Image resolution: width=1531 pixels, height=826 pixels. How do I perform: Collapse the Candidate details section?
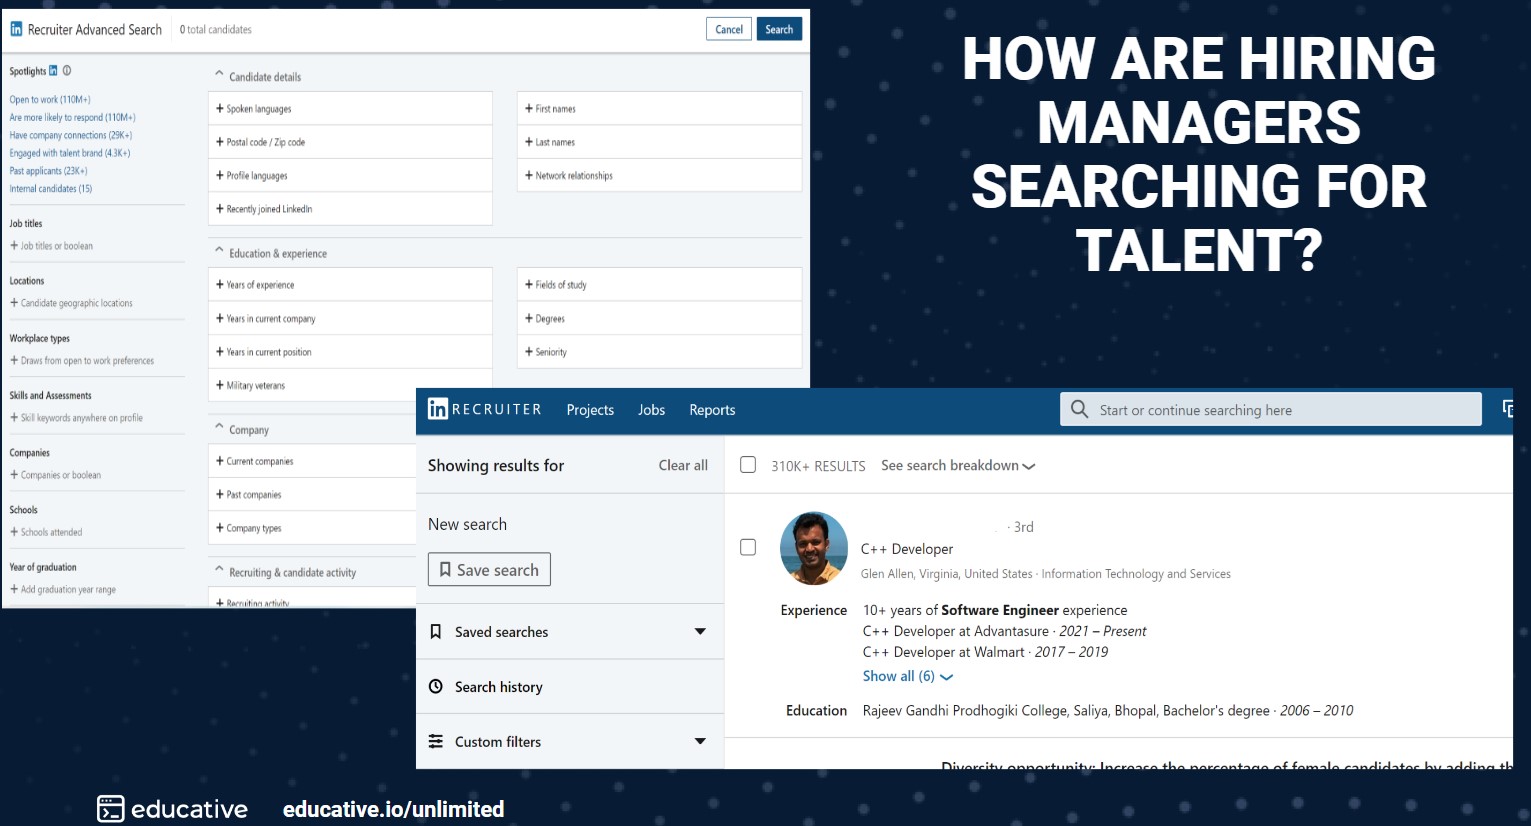click(219, 75)
